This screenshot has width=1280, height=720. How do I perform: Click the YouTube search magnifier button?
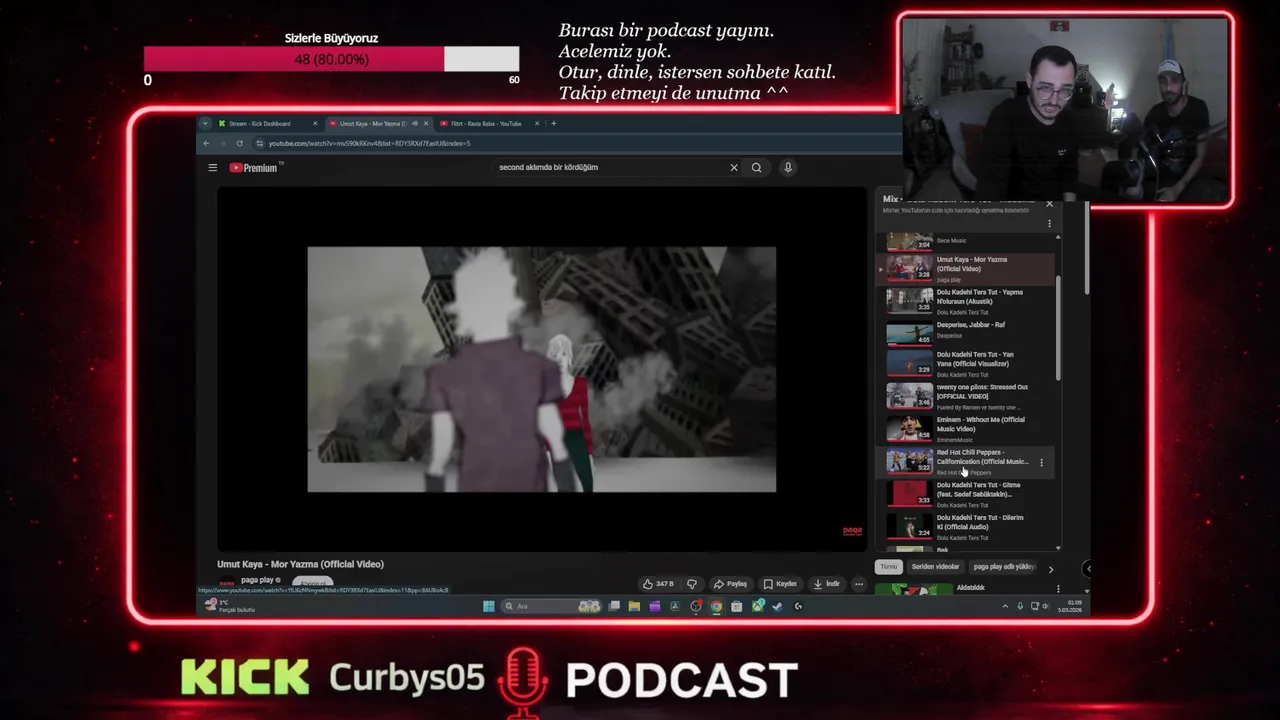756,168
